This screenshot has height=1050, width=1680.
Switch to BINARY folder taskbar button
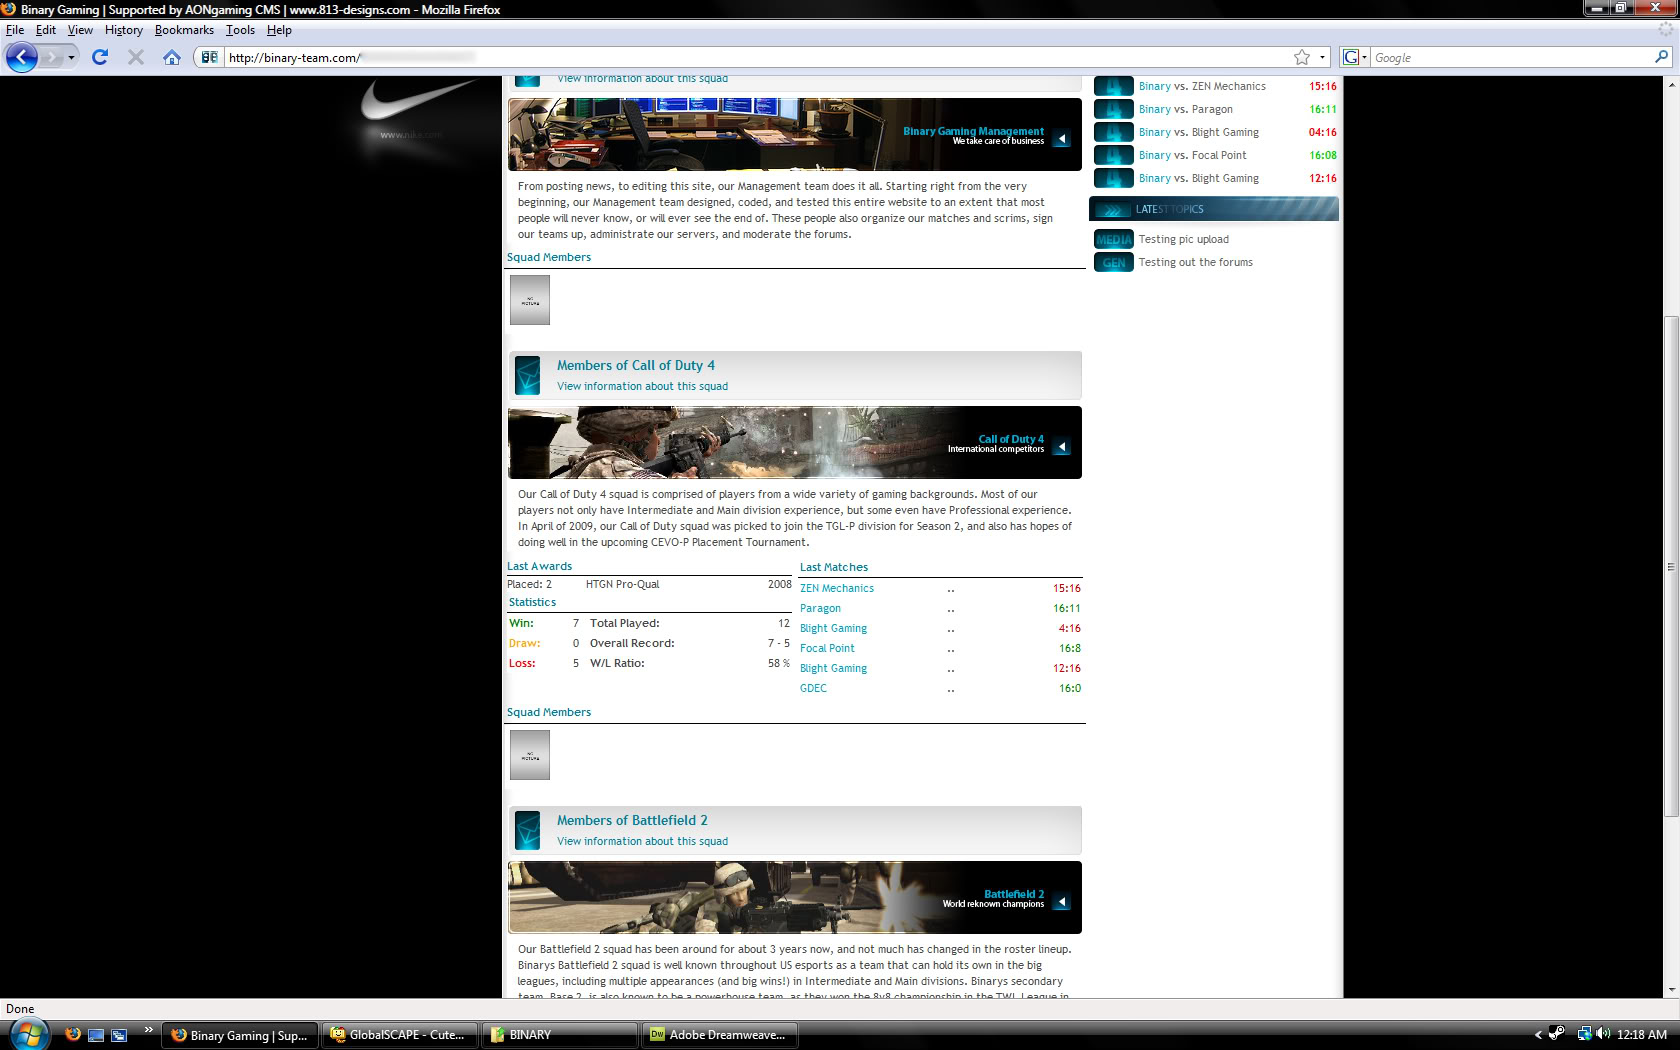tap(560, 1035)
